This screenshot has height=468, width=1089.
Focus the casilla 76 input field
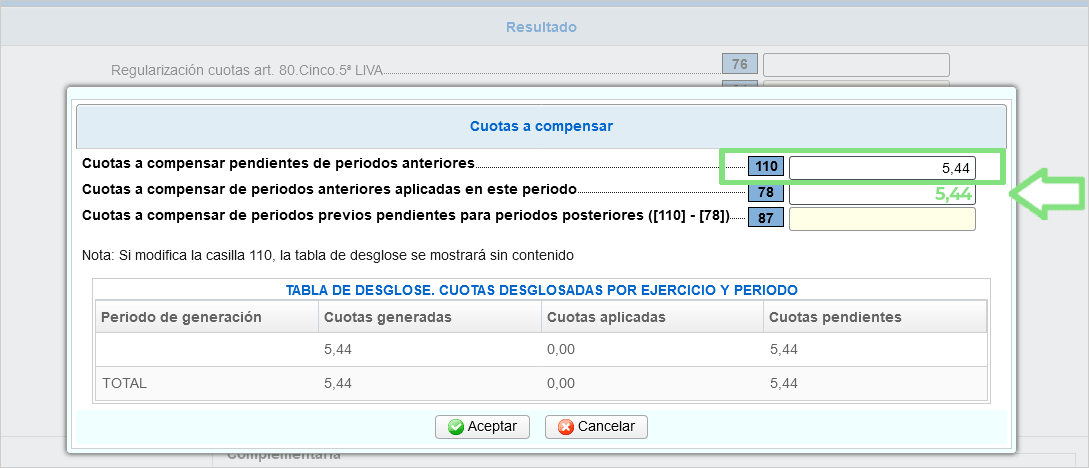tap(855, 65)
